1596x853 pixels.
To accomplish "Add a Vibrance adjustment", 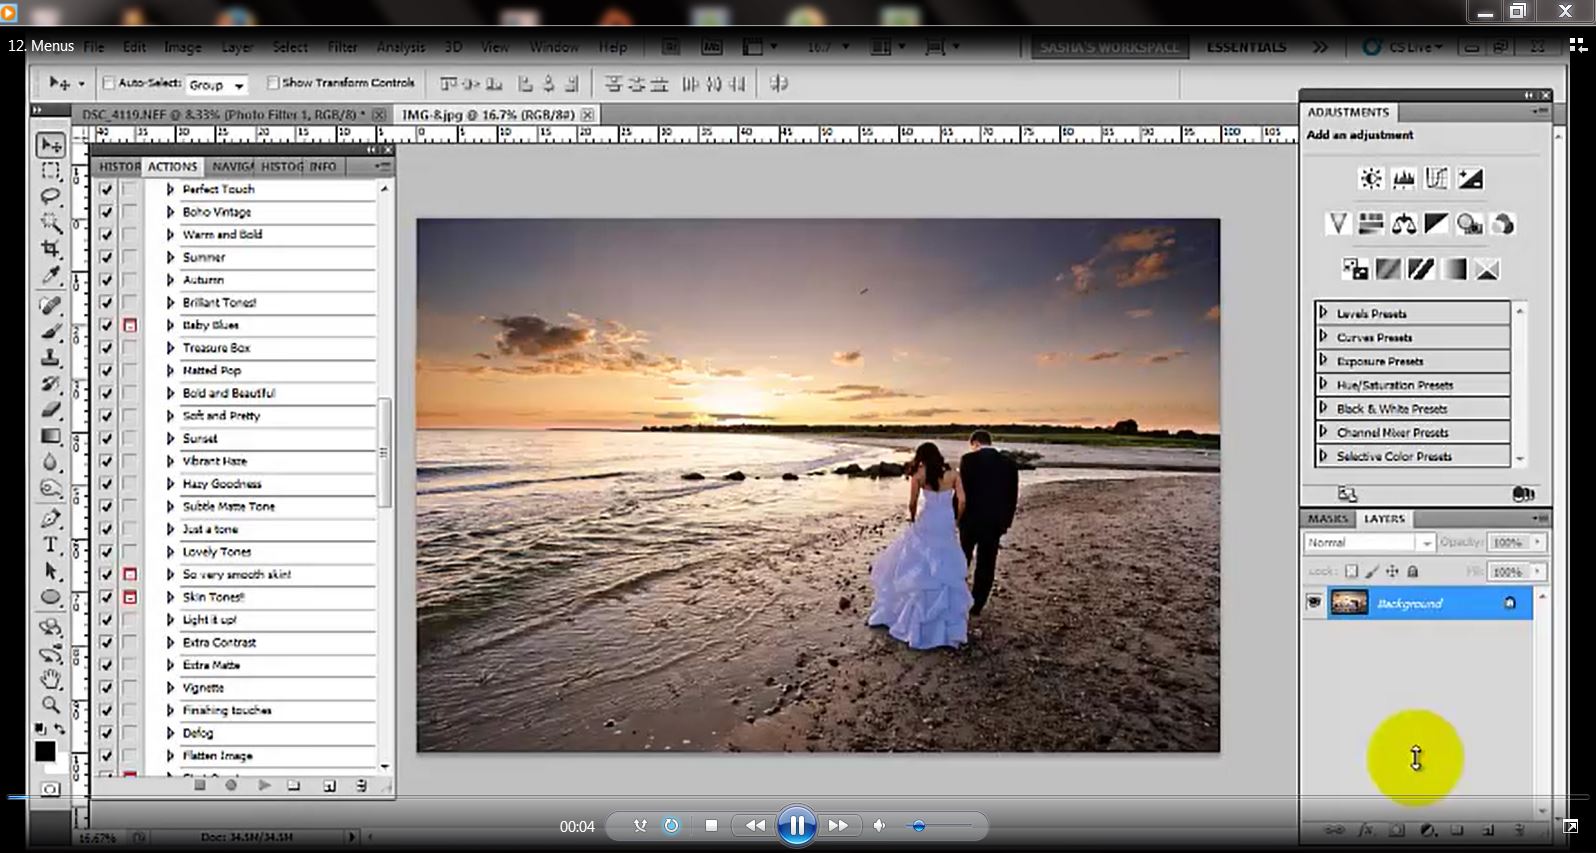I will click(1338, 224).
